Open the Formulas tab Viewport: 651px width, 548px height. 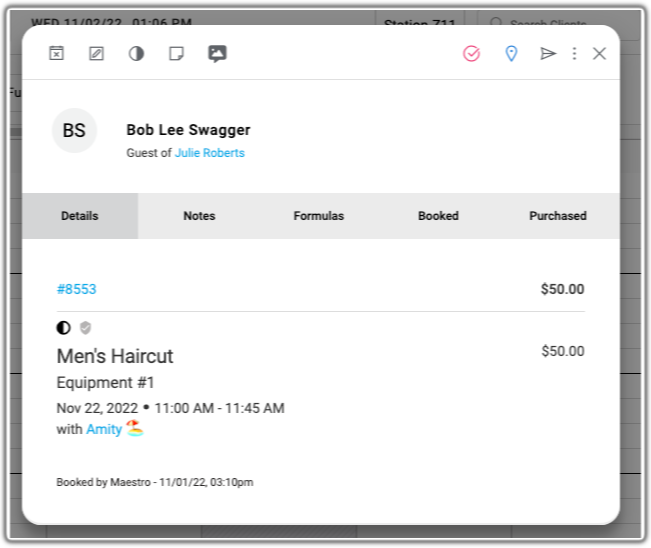pyautogui.click(x=319, y=216)
